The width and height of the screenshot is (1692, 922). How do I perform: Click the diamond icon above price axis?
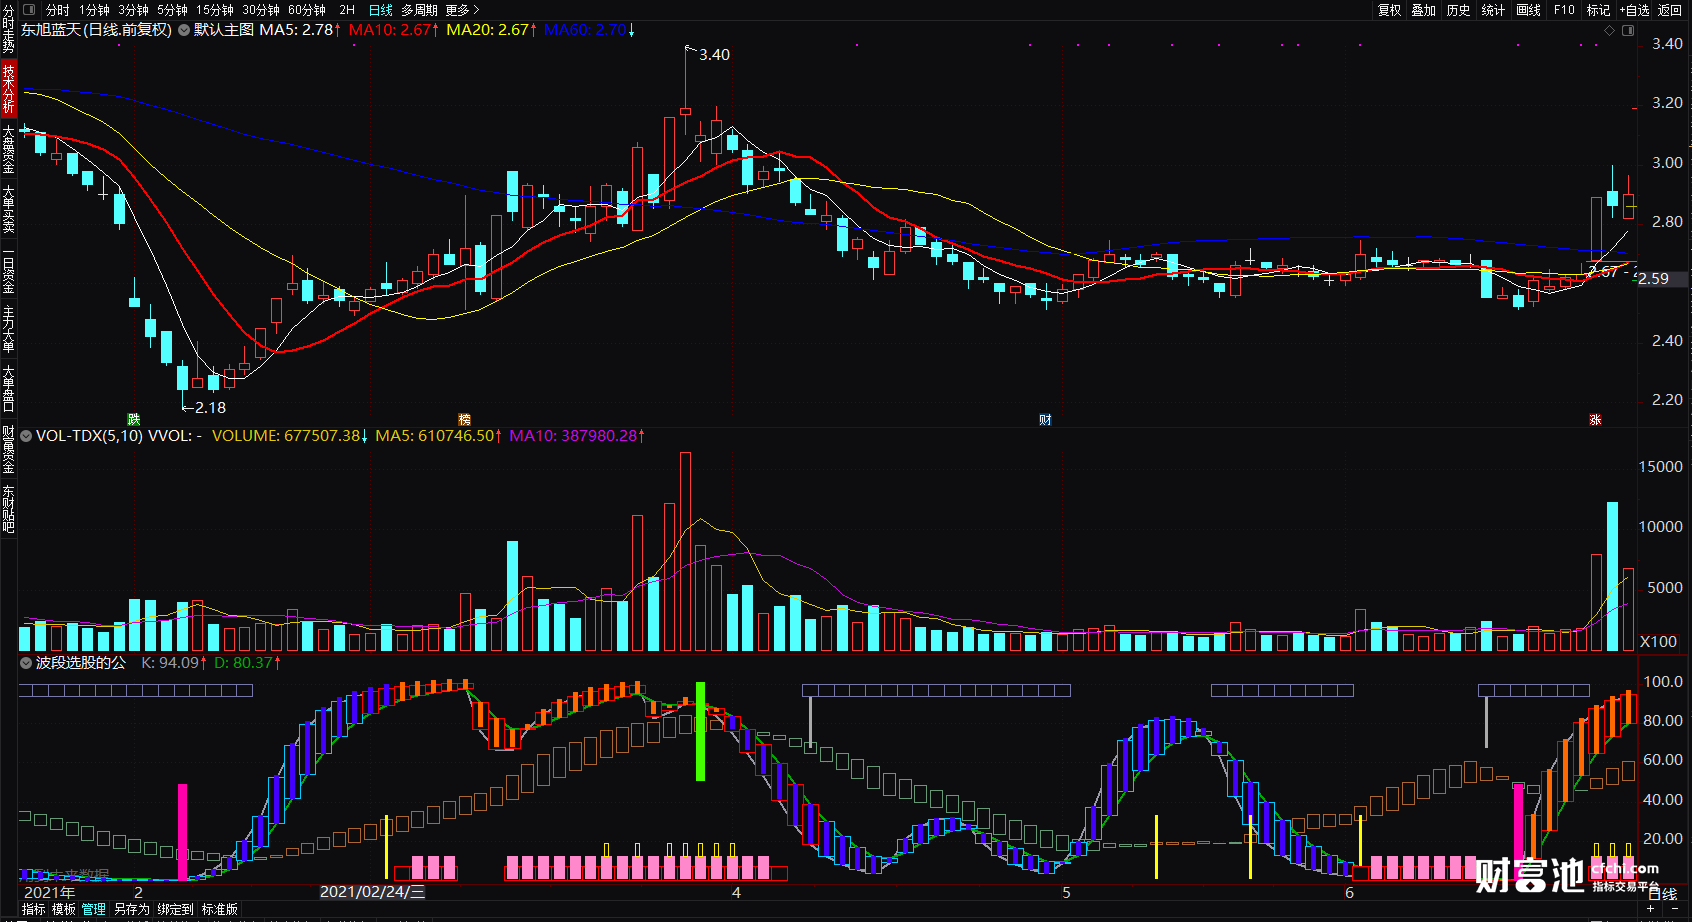(x=1609, y=30)
